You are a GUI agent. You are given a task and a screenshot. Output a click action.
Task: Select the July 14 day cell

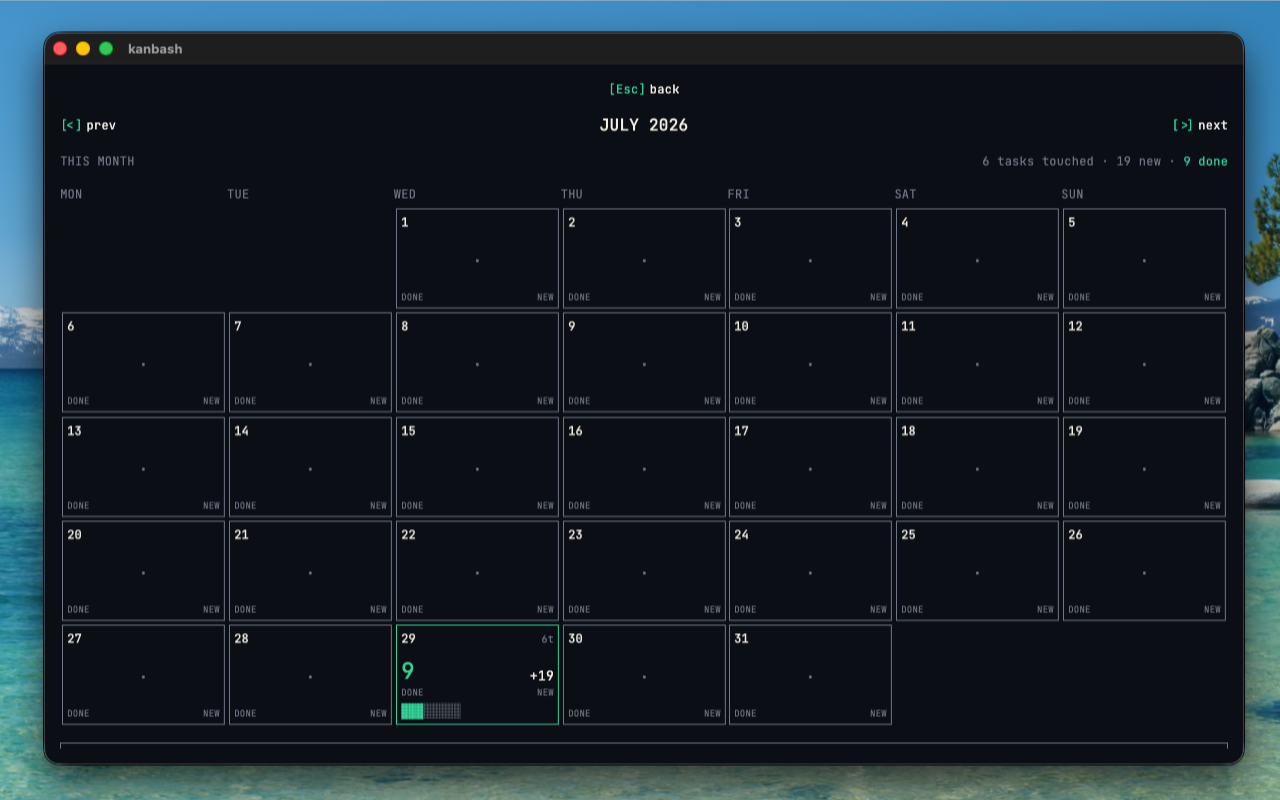[x=310, y=467]
